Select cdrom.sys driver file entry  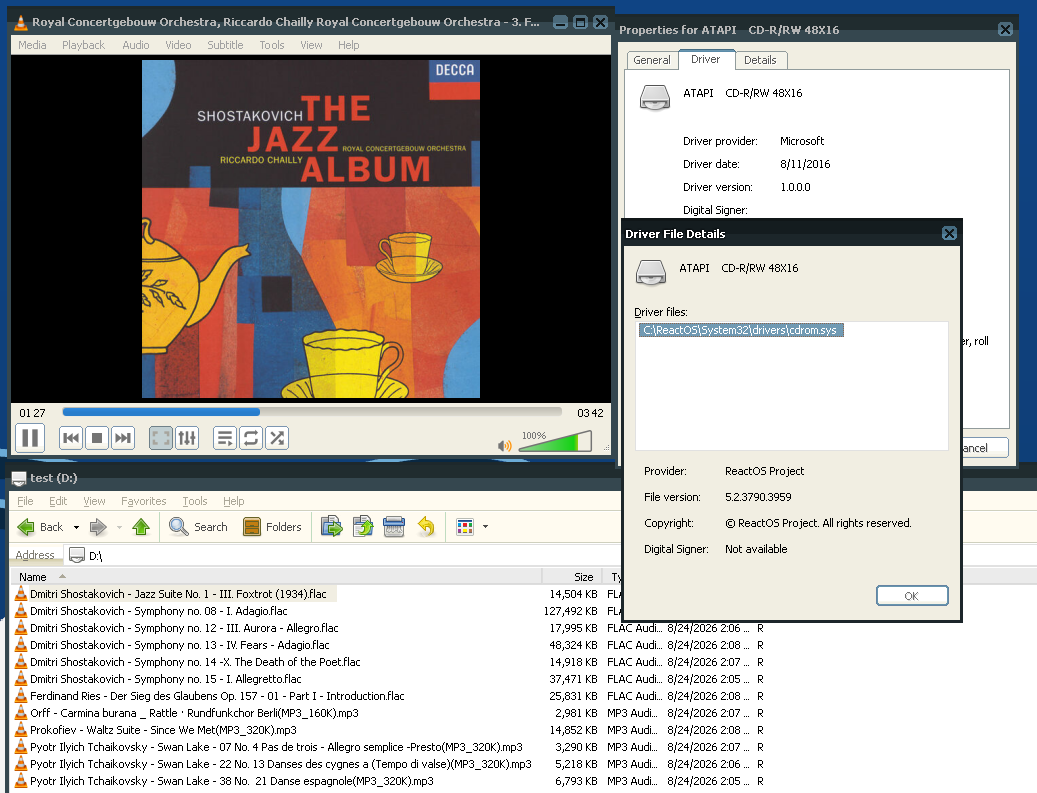coord(741,330)
